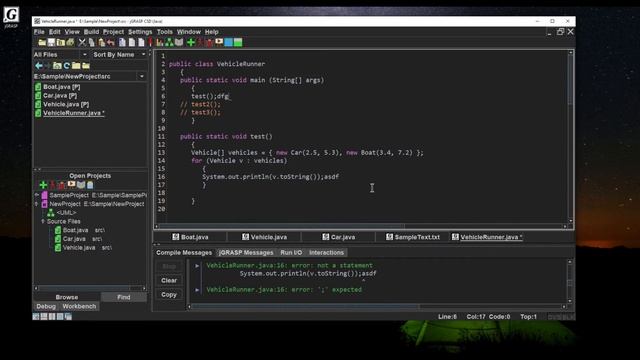Viewport: 640px width, 360px height.
Task: Click the red ladybug icon under Open Projects
Action: tap(62, 185)
